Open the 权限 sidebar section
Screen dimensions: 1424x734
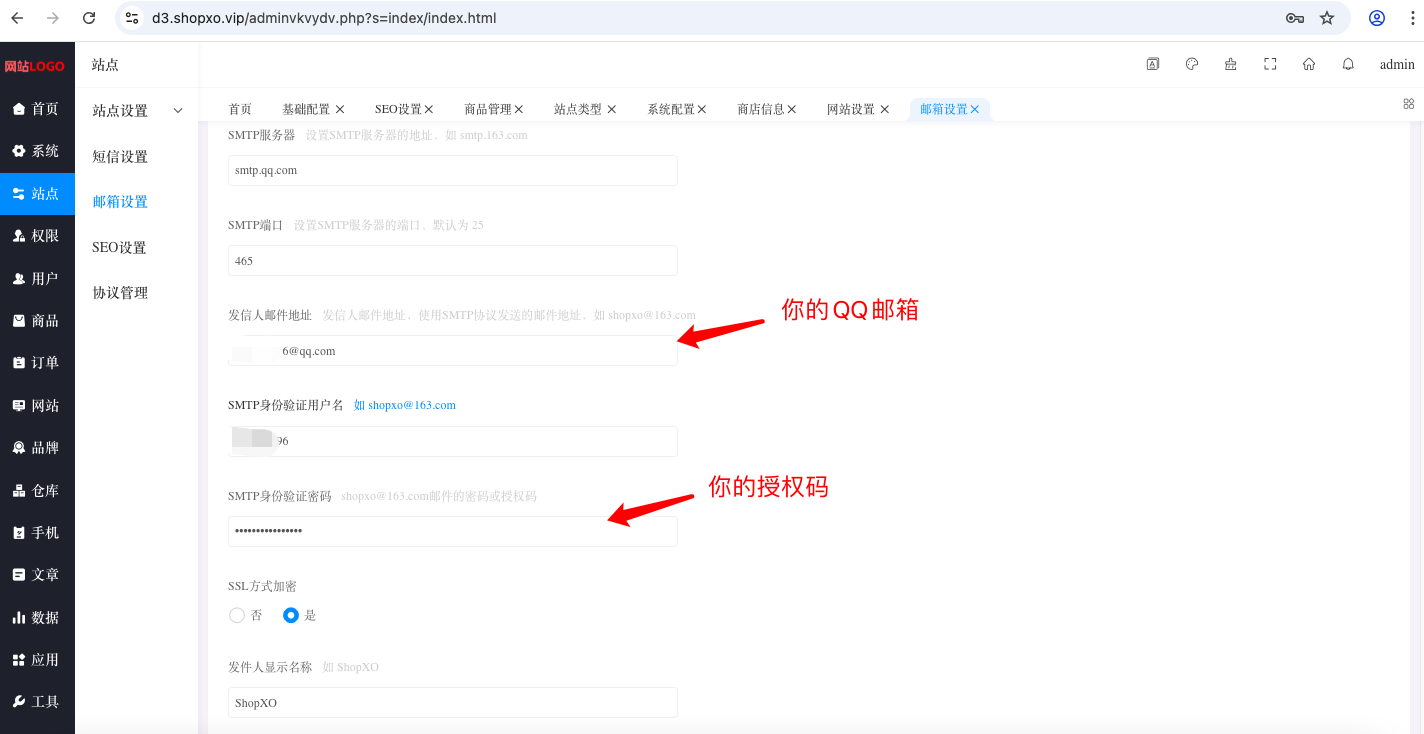(x=37, y=236)
